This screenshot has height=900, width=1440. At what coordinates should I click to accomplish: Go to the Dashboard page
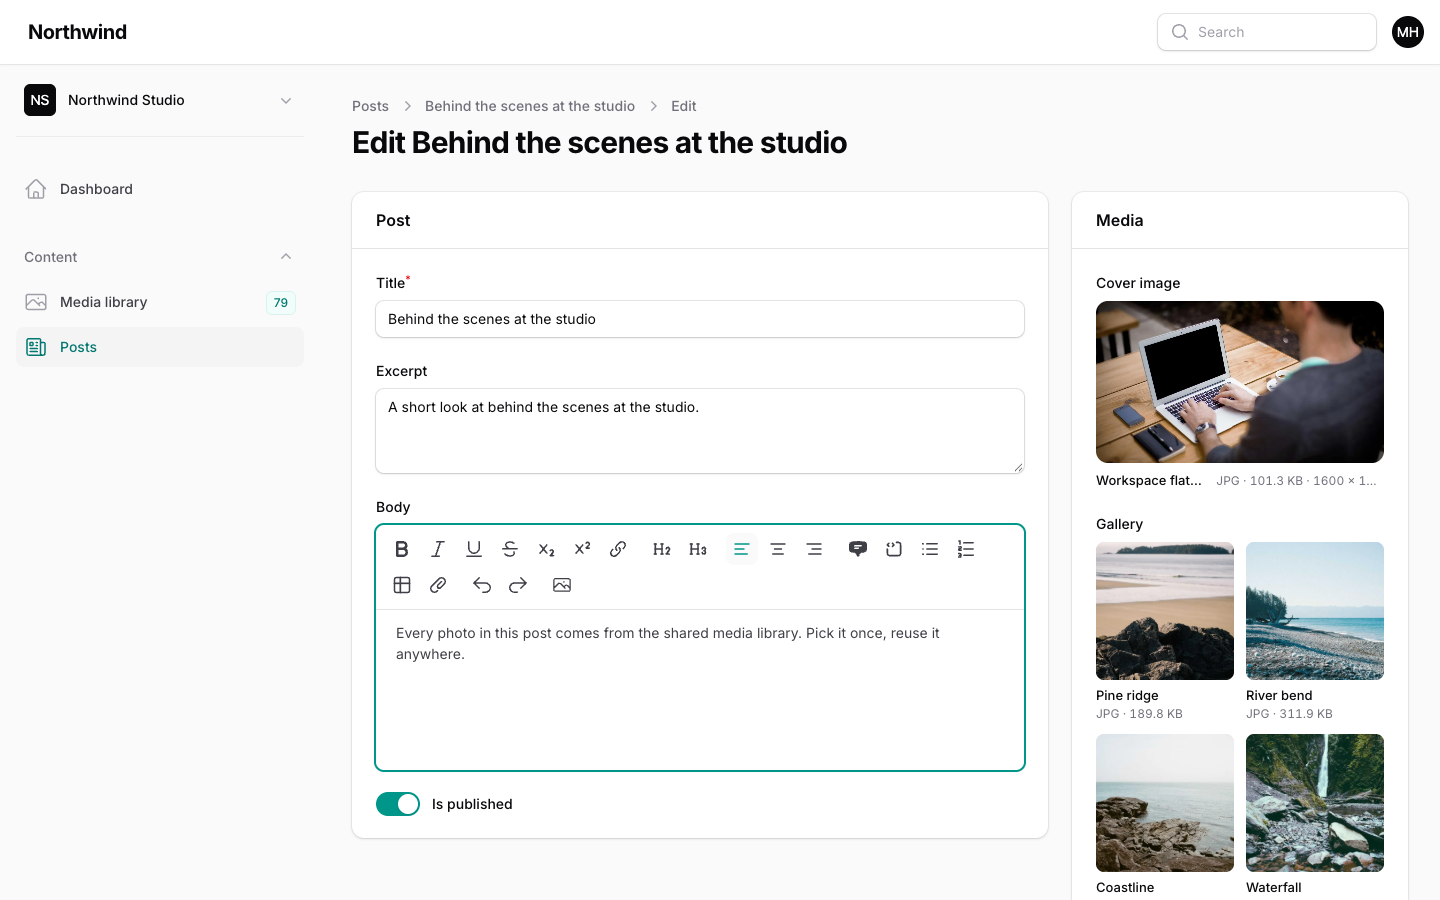pyautogui.click(x=160, y=189)
